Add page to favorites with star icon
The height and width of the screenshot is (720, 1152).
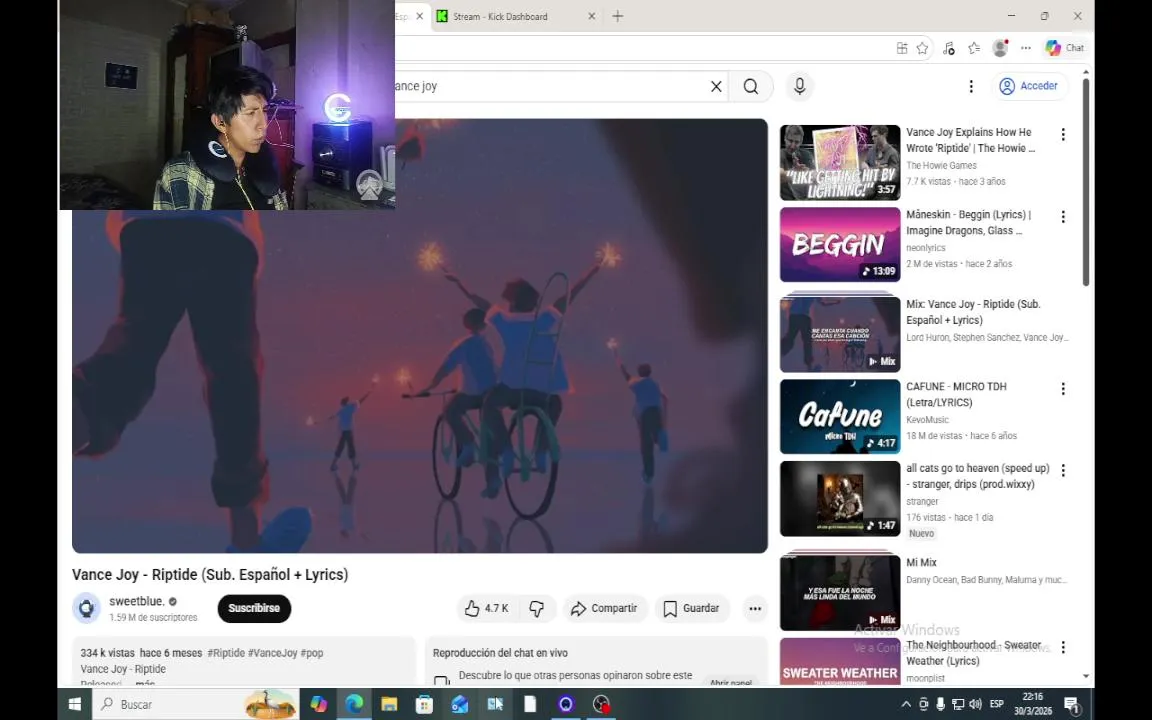tap(922, 48)
